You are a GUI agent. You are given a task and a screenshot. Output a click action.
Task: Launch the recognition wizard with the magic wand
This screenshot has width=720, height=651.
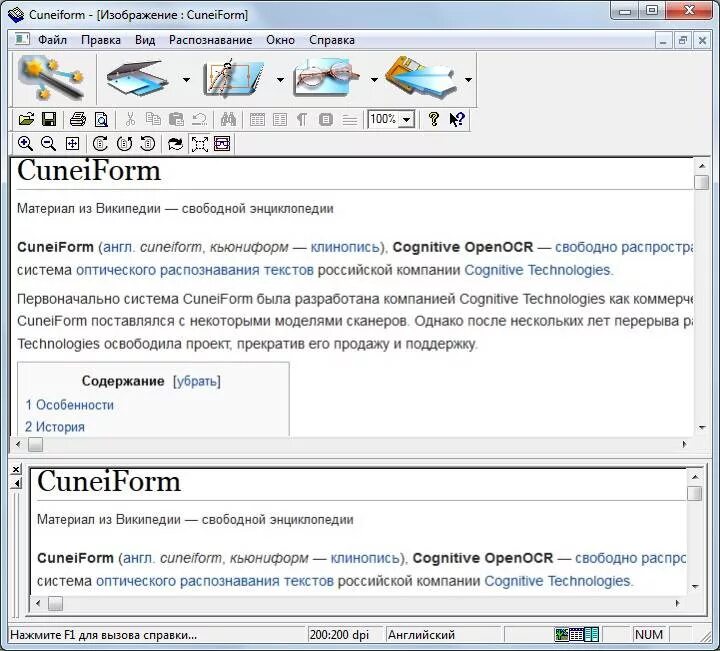tap(51, 78)
